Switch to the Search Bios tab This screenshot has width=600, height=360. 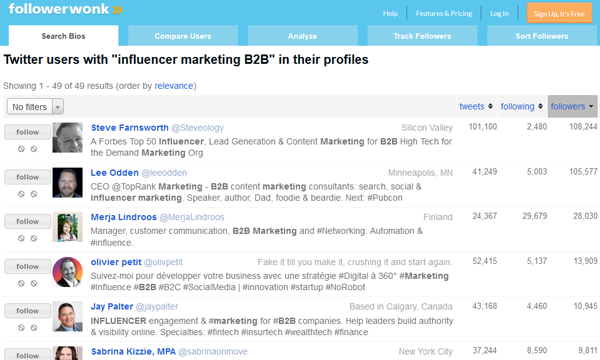(64, 36)
